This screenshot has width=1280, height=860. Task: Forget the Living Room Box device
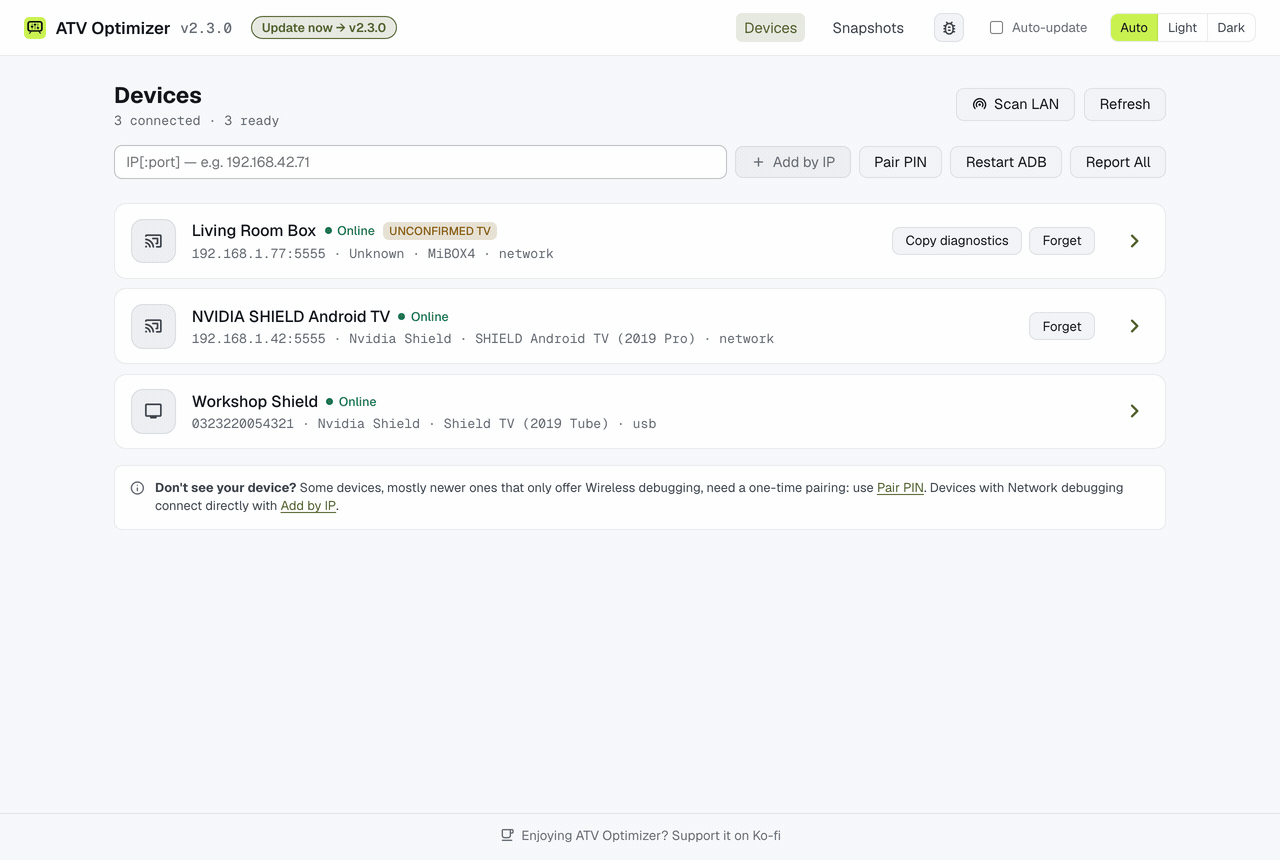click(x=1062, y=241)
